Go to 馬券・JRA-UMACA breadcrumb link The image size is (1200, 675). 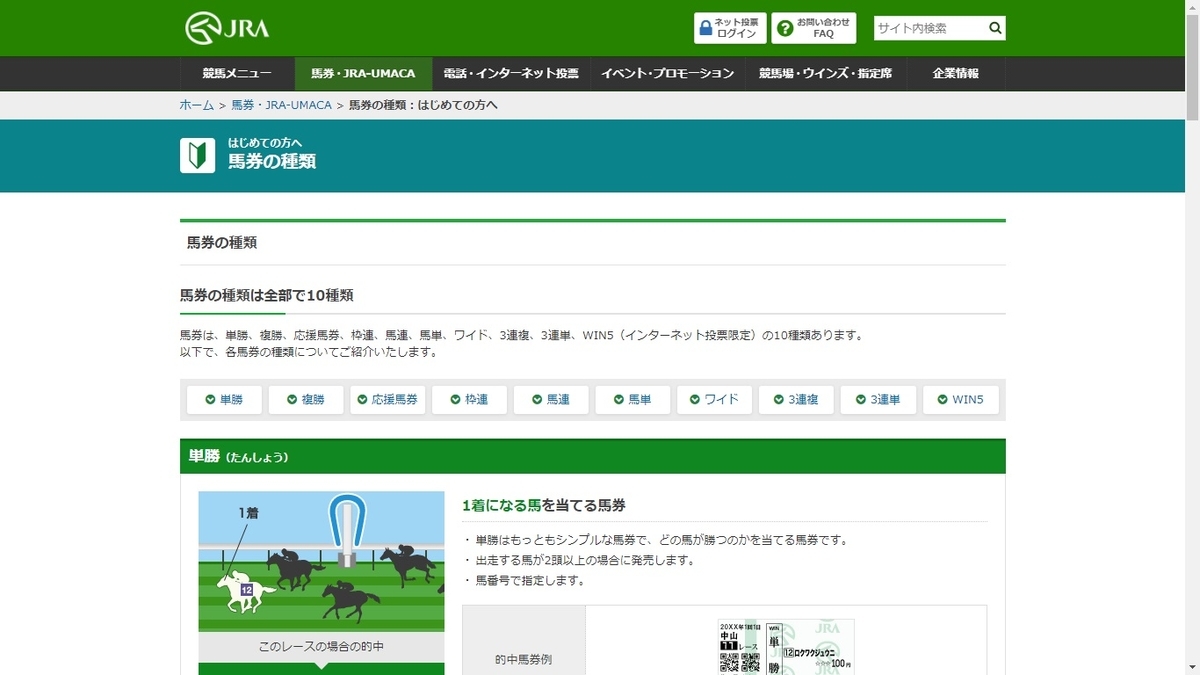click(x=281, y=105)
